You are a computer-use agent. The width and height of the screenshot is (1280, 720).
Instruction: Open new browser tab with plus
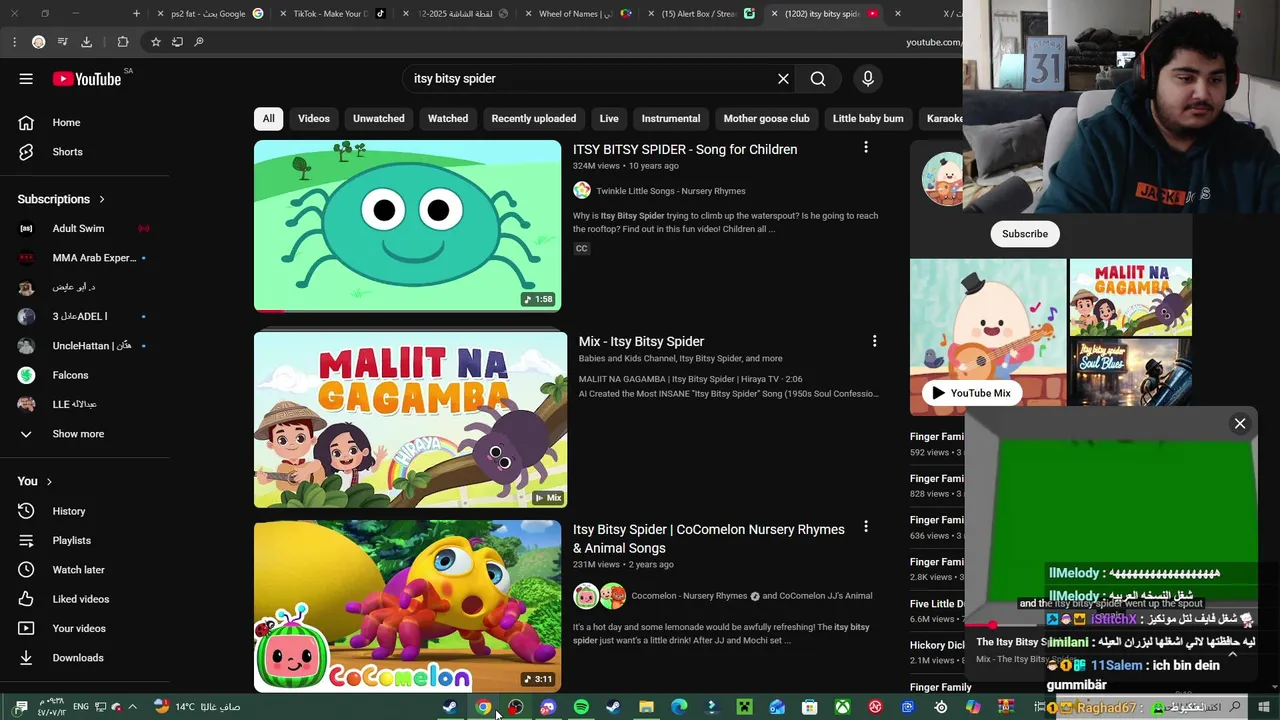[x=136, y=14]
